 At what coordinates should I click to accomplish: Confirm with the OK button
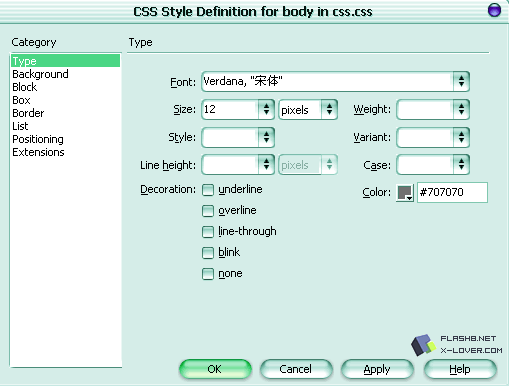coord(215,369)
